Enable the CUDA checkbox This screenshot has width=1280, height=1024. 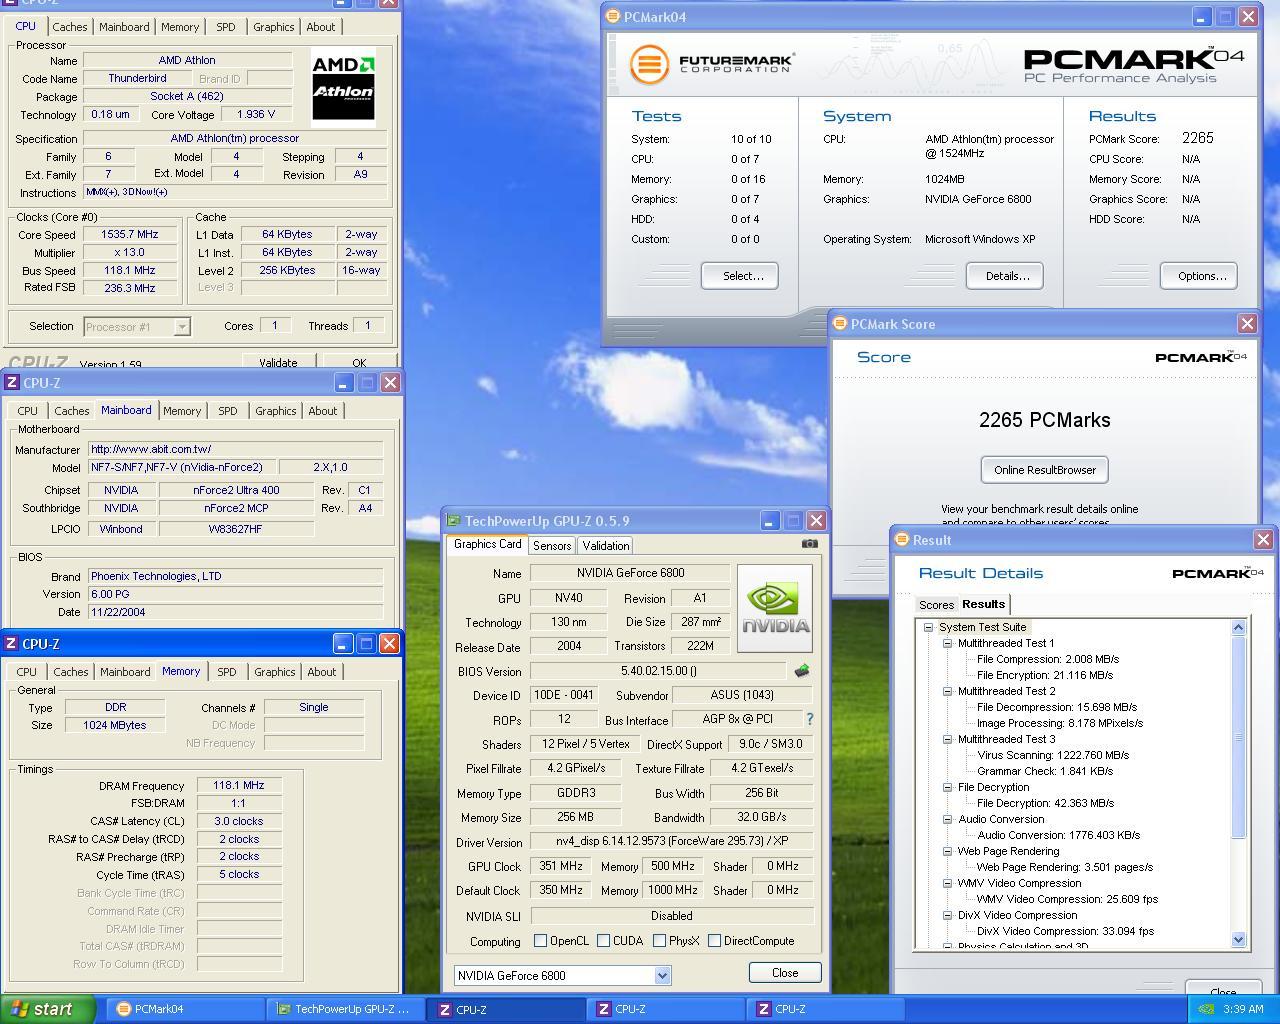click(604, 941)
